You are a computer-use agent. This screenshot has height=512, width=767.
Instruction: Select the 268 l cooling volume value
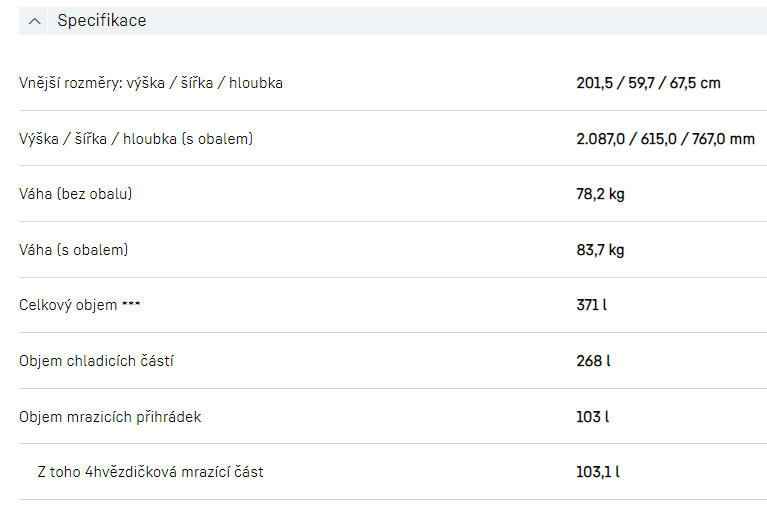coord(593,361)
